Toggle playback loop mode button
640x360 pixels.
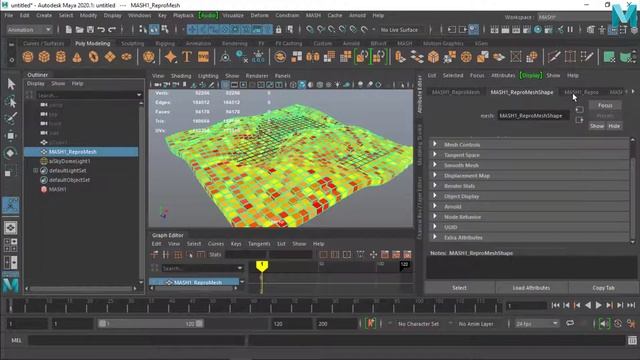(570, 324)
